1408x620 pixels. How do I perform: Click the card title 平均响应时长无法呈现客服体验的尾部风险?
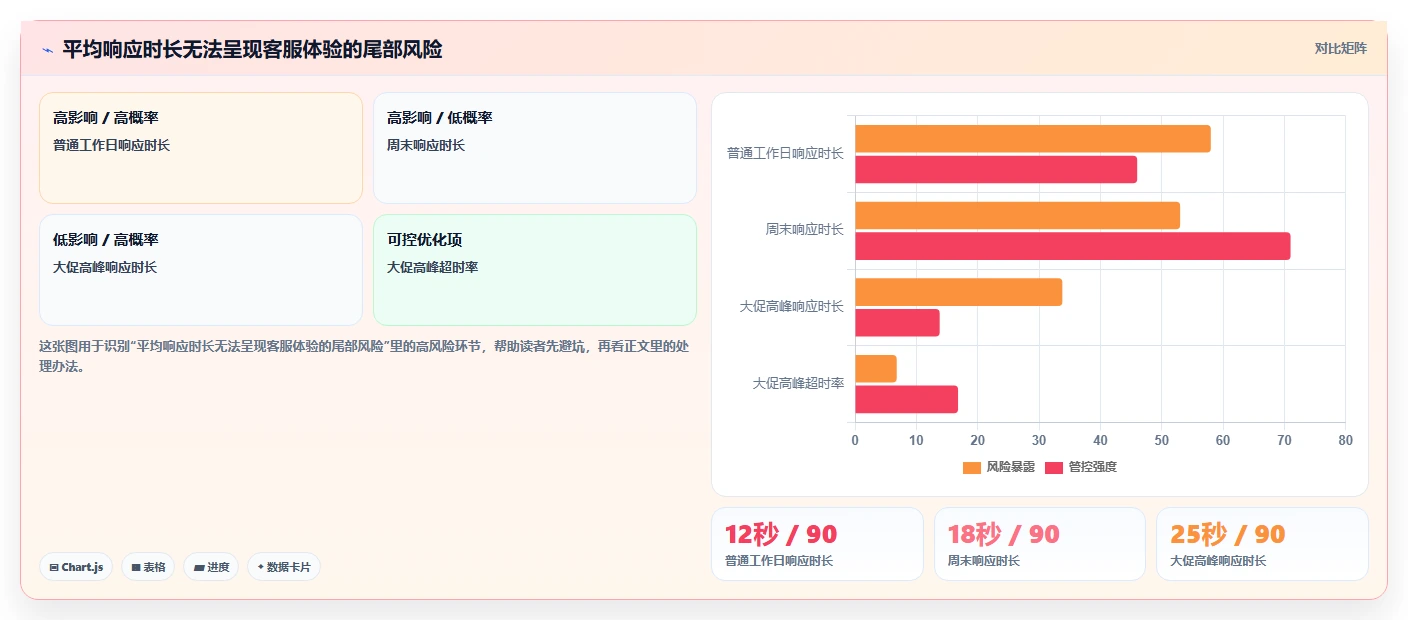(x=252, y=49)
